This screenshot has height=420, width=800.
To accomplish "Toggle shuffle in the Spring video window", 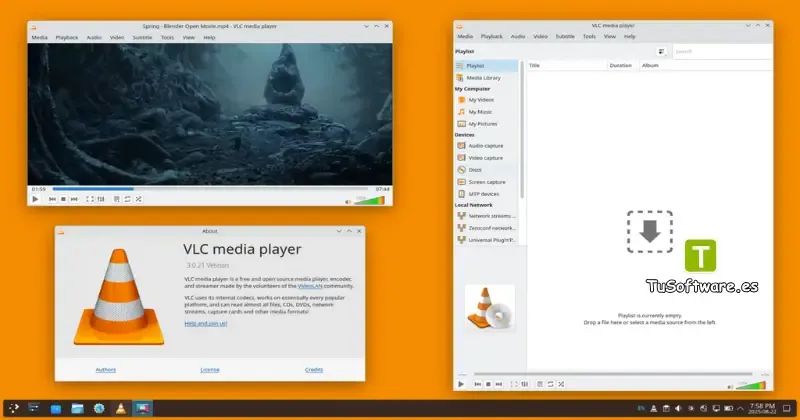I will point(139,199).
